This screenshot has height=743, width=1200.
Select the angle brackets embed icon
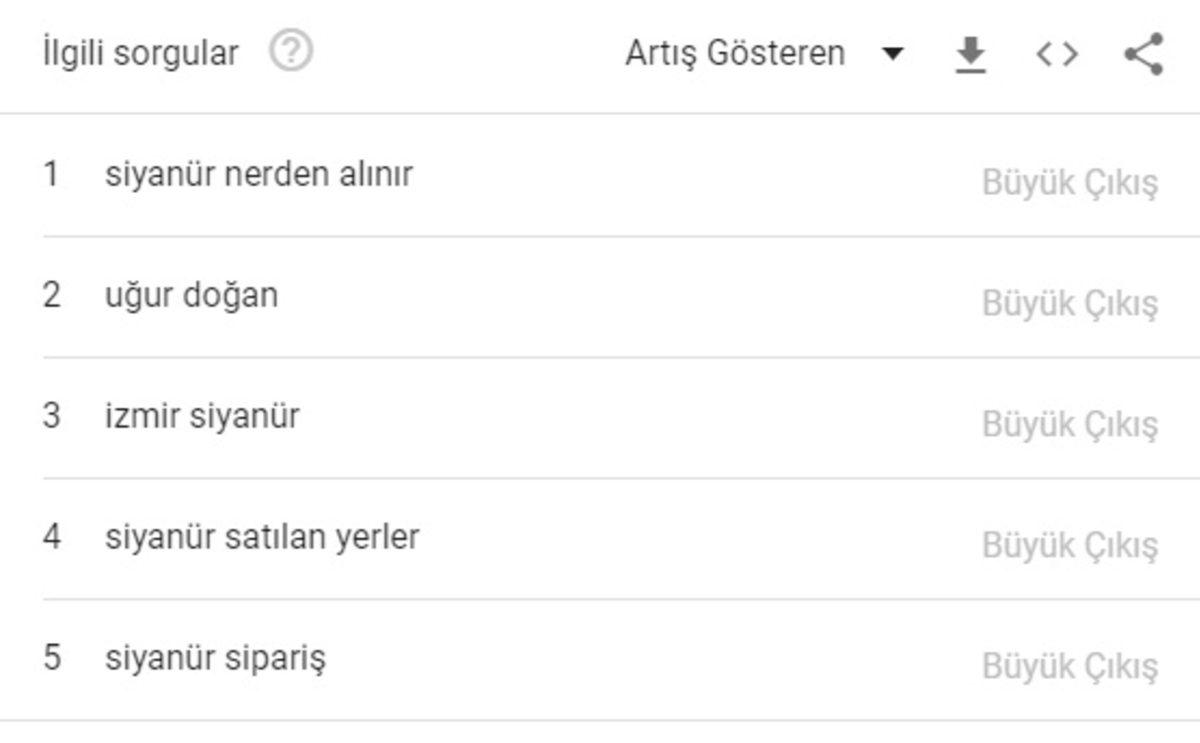1060,54
